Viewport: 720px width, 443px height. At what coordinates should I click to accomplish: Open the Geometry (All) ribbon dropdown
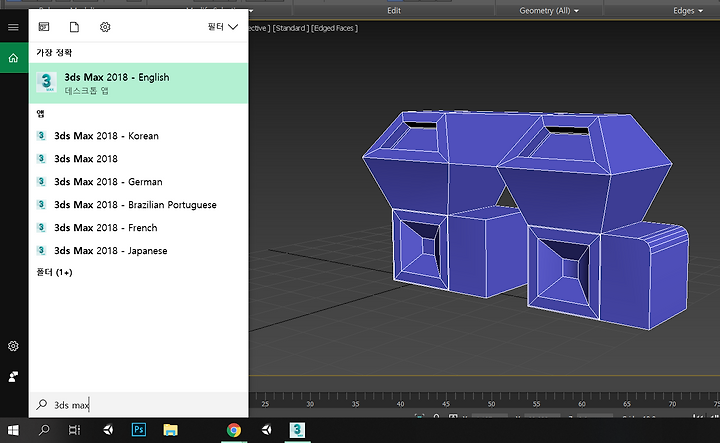[x=549, y=11]
